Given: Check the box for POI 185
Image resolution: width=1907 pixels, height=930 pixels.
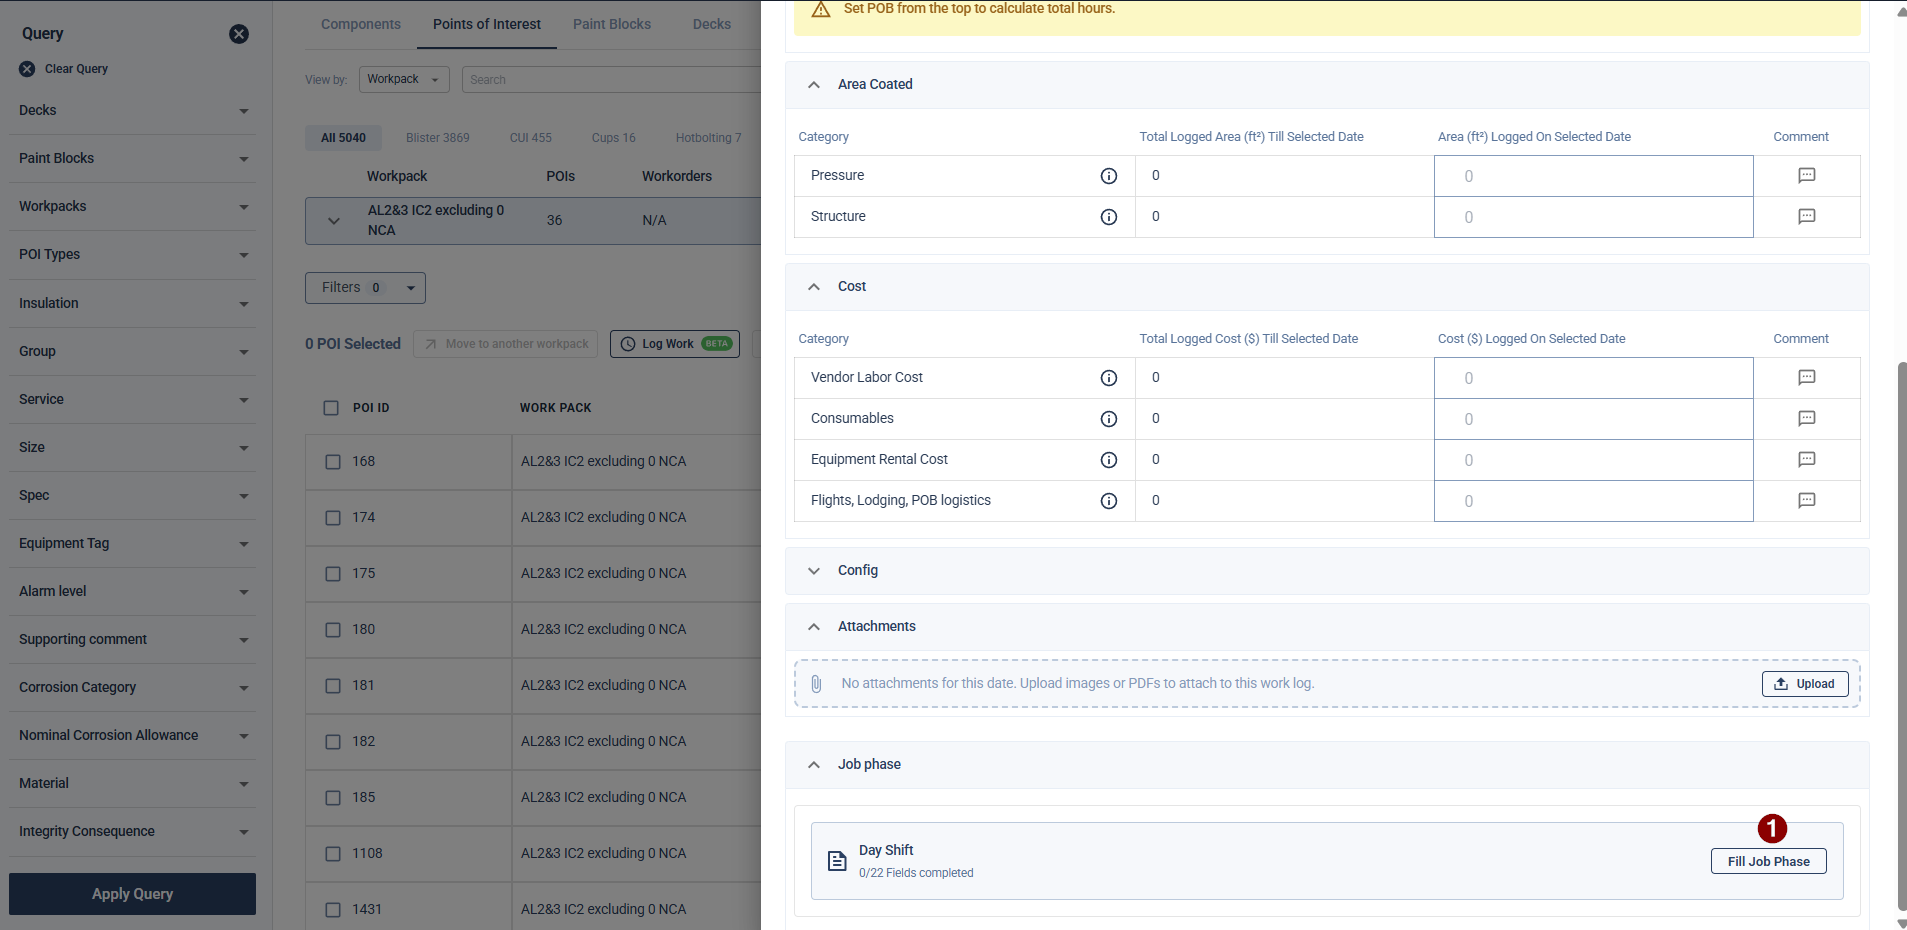Looking at the screenshot, I should coord(333,798).
